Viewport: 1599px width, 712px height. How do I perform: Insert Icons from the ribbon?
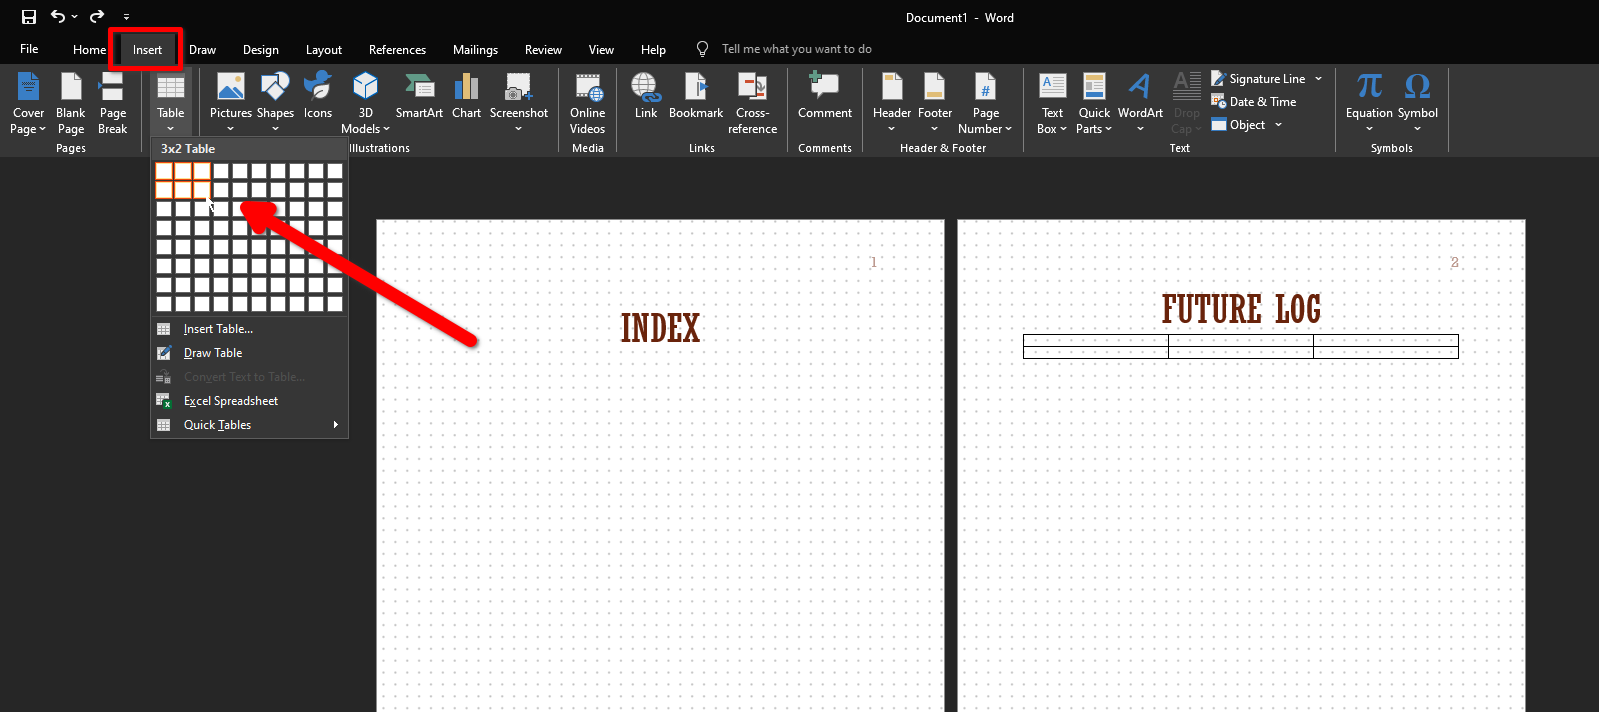[318, 96]
